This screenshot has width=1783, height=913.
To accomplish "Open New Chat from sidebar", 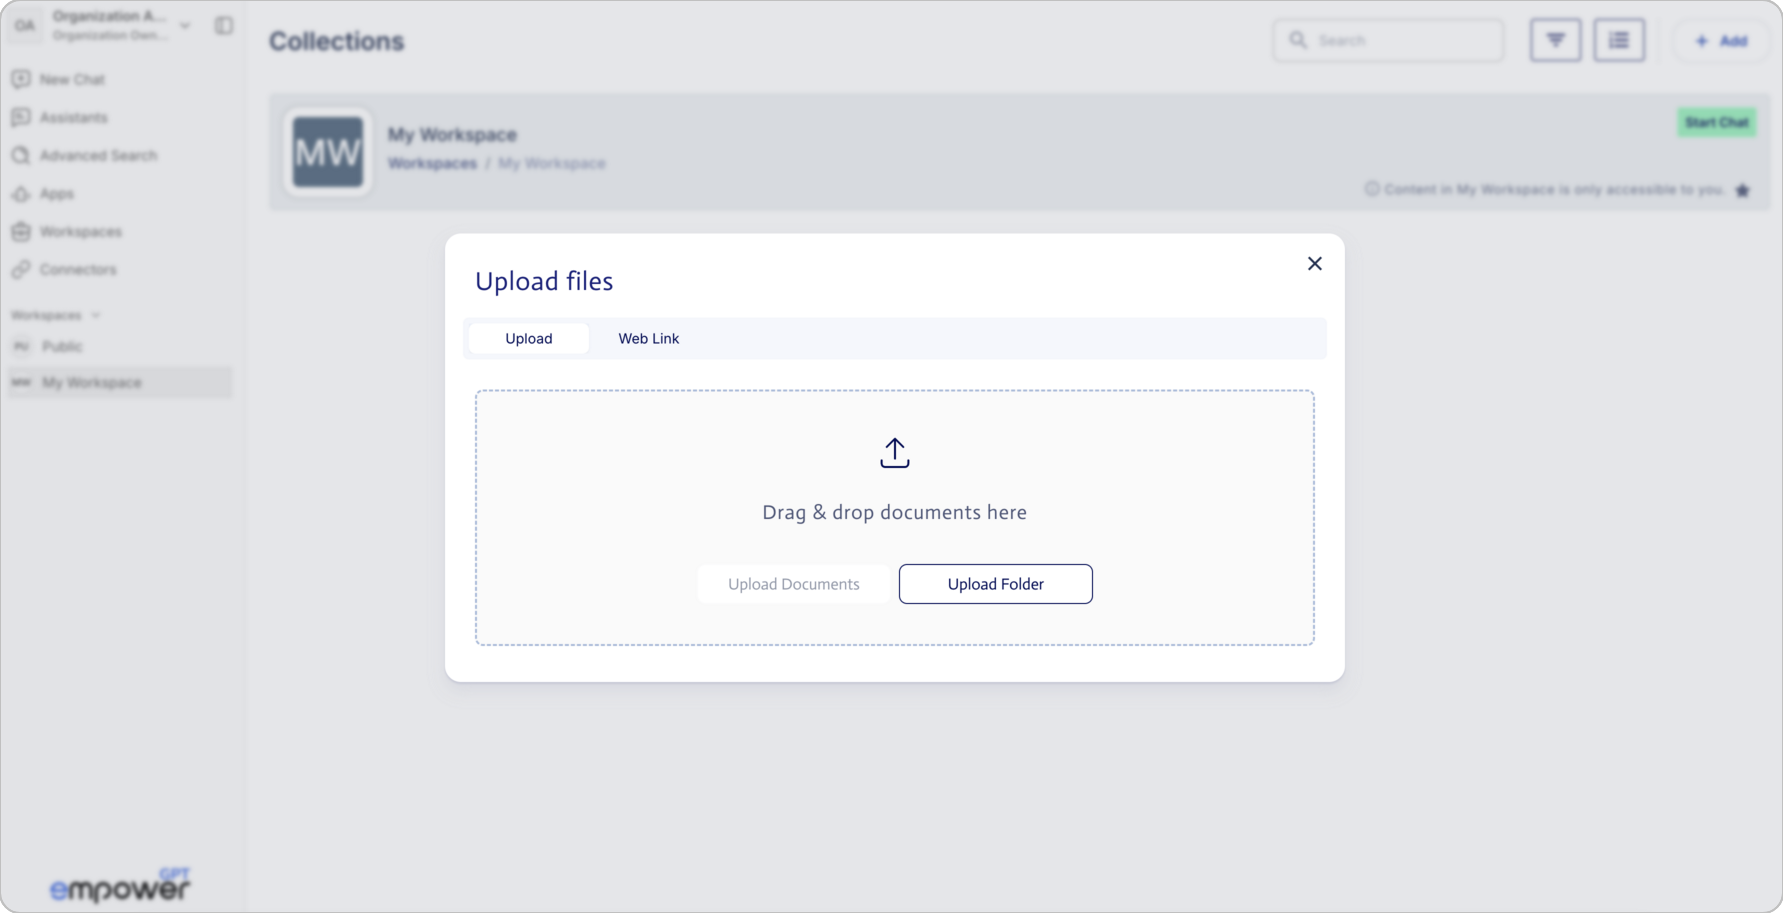I will click(x=72, y=80).
